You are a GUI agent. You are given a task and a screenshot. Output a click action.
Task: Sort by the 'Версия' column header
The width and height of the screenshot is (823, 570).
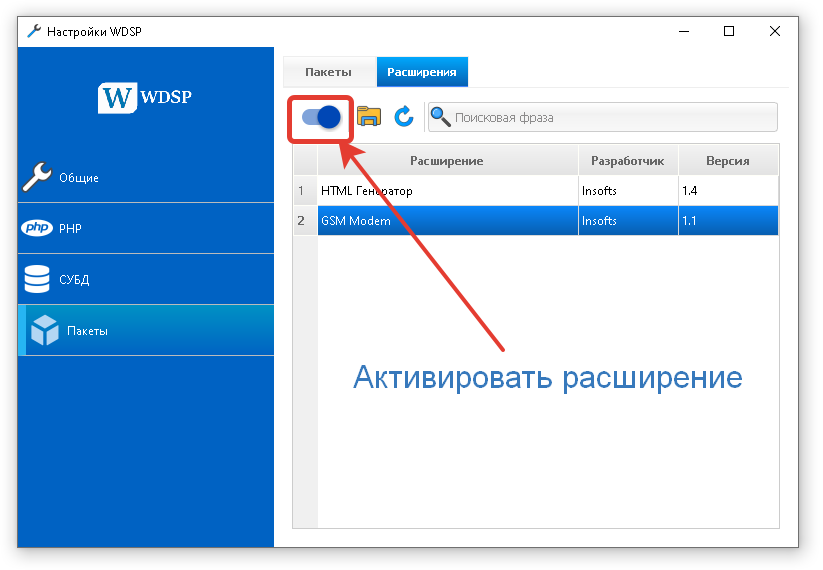[x=729, y=161]
